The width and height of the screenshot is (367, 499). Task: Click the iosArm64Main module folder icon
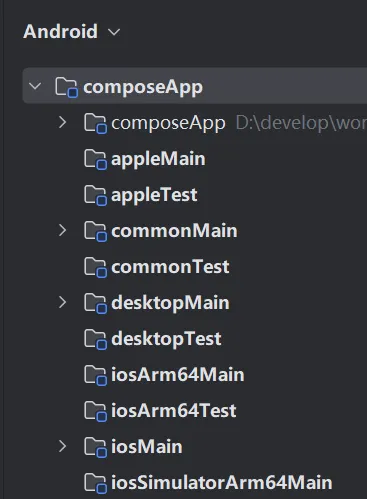click(95, 375)
